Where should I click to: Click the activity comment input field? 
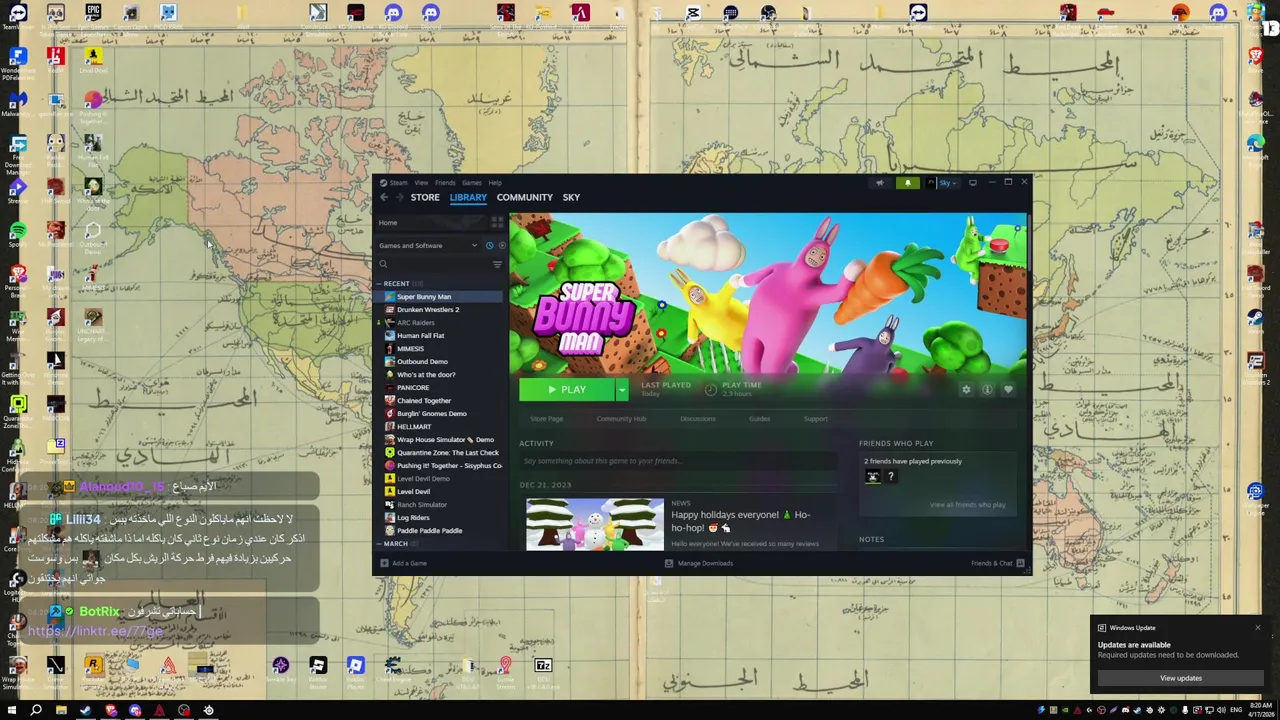678,461
